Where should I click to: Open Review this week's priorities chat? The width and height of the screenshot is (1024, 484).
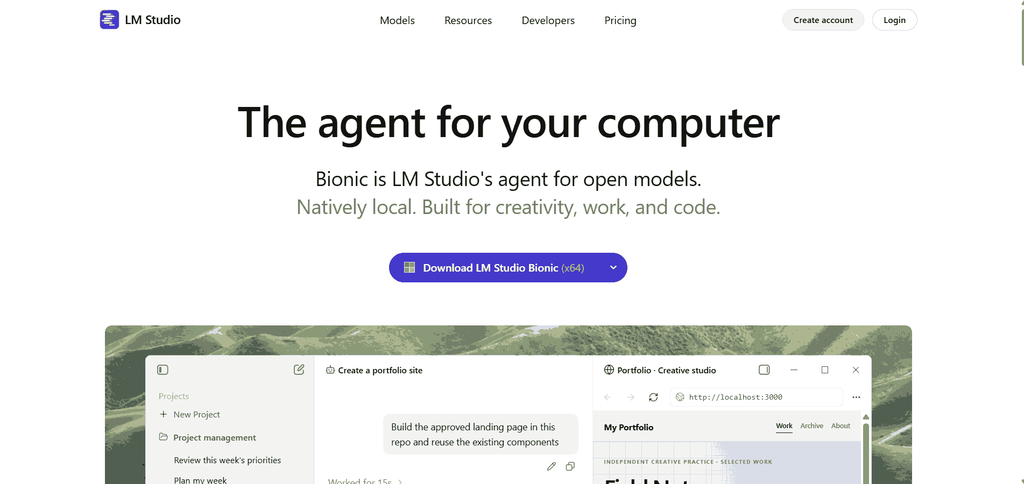tap(227, 460)
